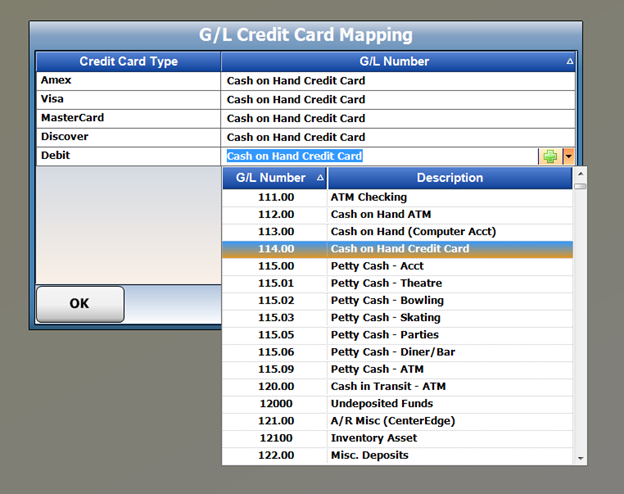Image resolution: width=624 pixels, height=494 pixels.
Task: Click the 120.00 G/L number cell
Action: tap(275, 387)
